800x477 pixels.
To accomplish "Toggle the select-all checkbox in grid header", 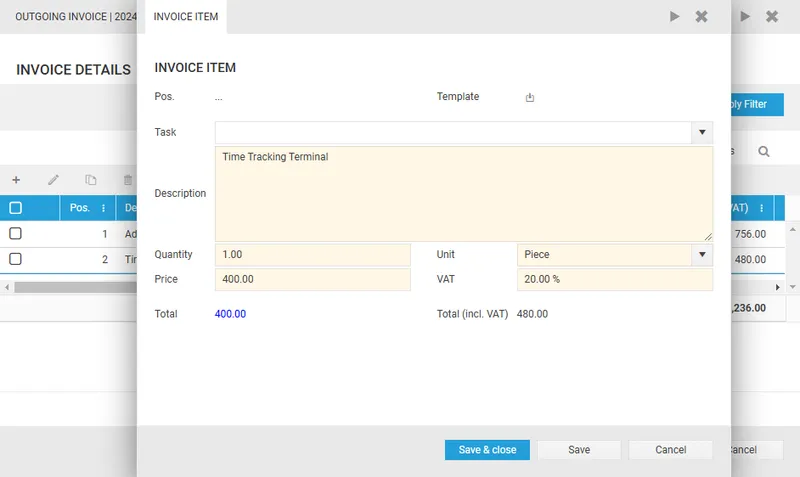I will click(15, 208).
